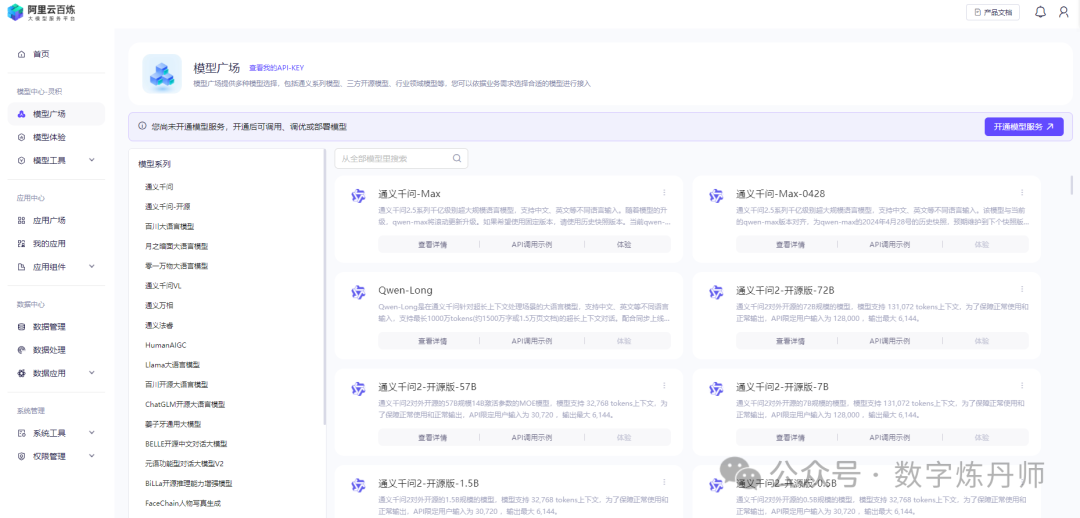Viewport: 1080px width, 518px height.
Task: Open more options for 通义千问2-开源版-57B card
Action: (x=664, y=386)
